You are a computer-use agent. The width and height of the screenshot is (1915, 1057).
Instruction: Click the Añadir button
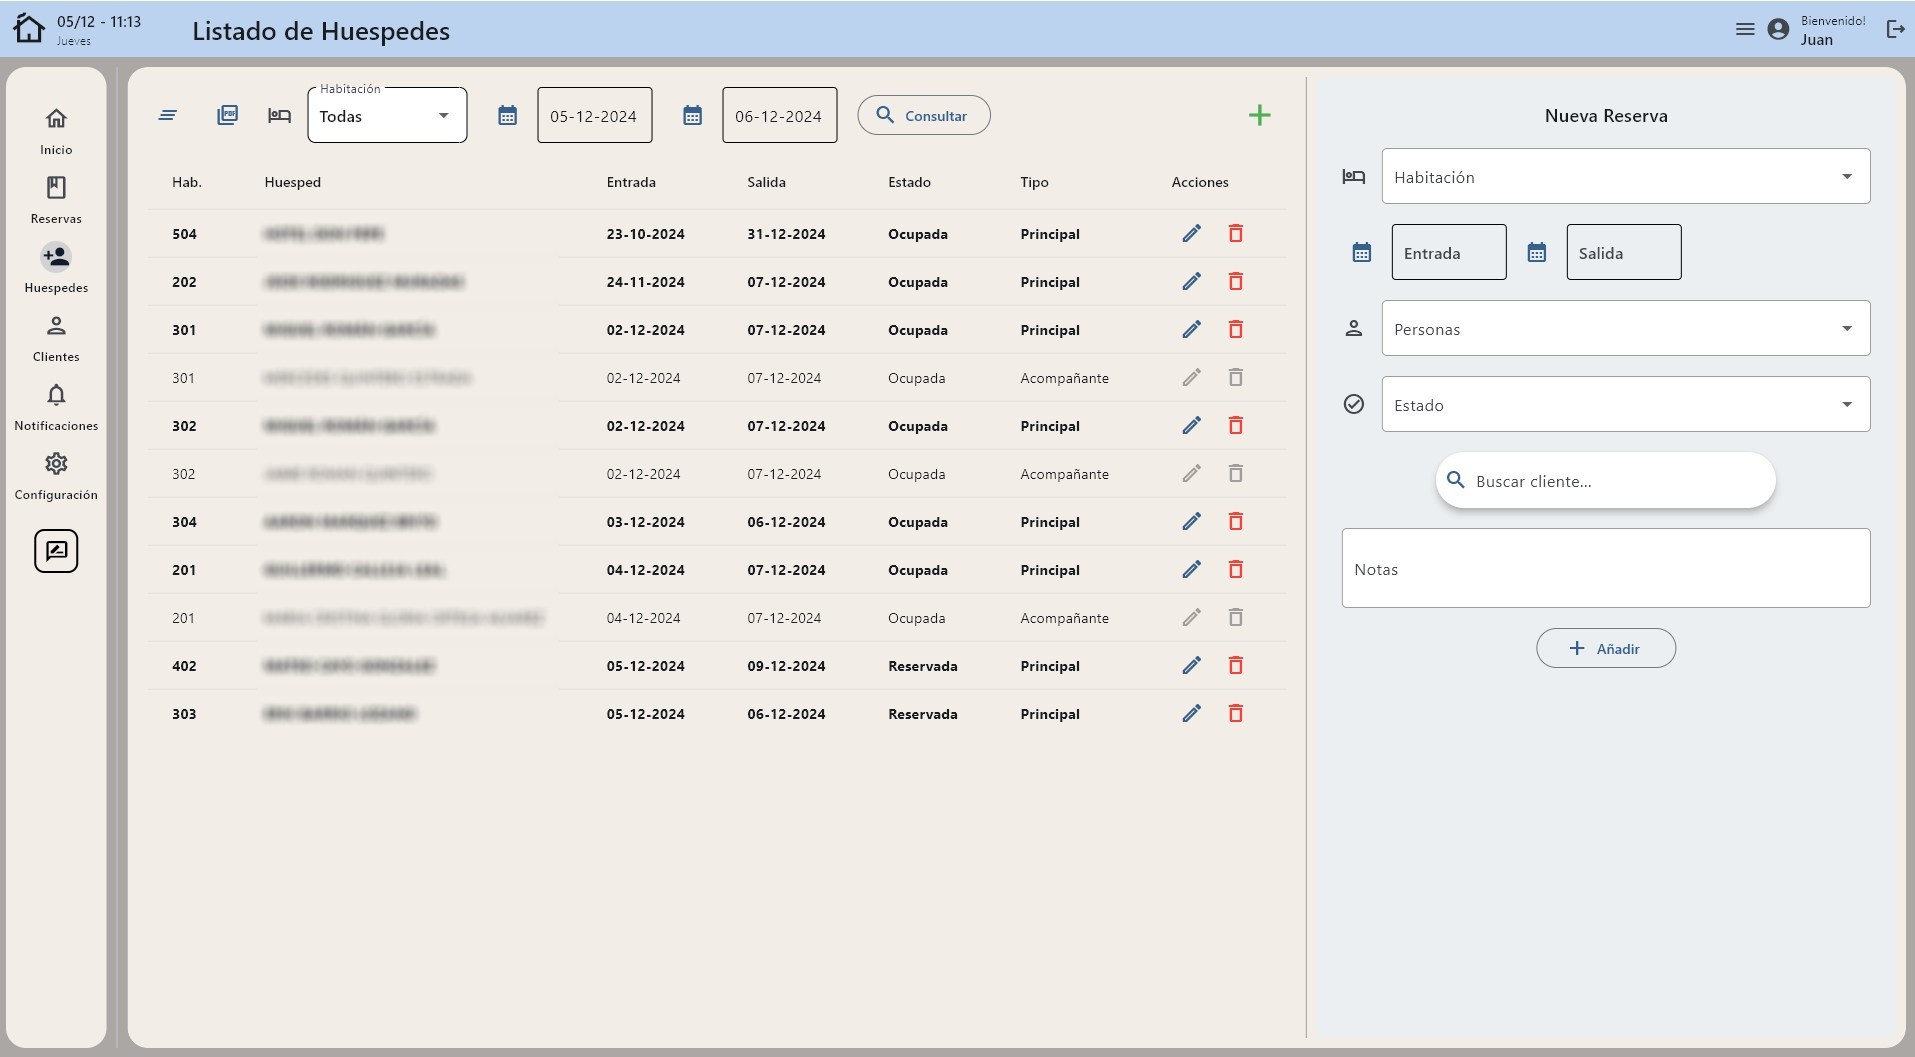pyautogui.click(x=1606, y=648)
